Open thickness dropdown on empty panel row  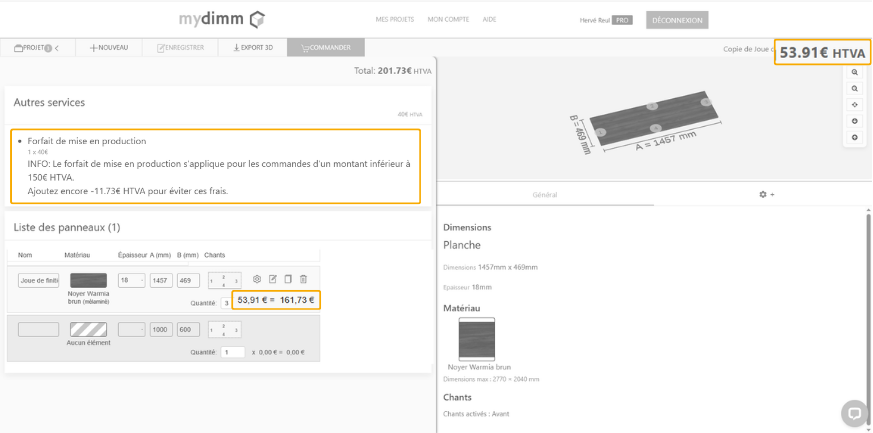pyautogui.click(x=131, y=330)
